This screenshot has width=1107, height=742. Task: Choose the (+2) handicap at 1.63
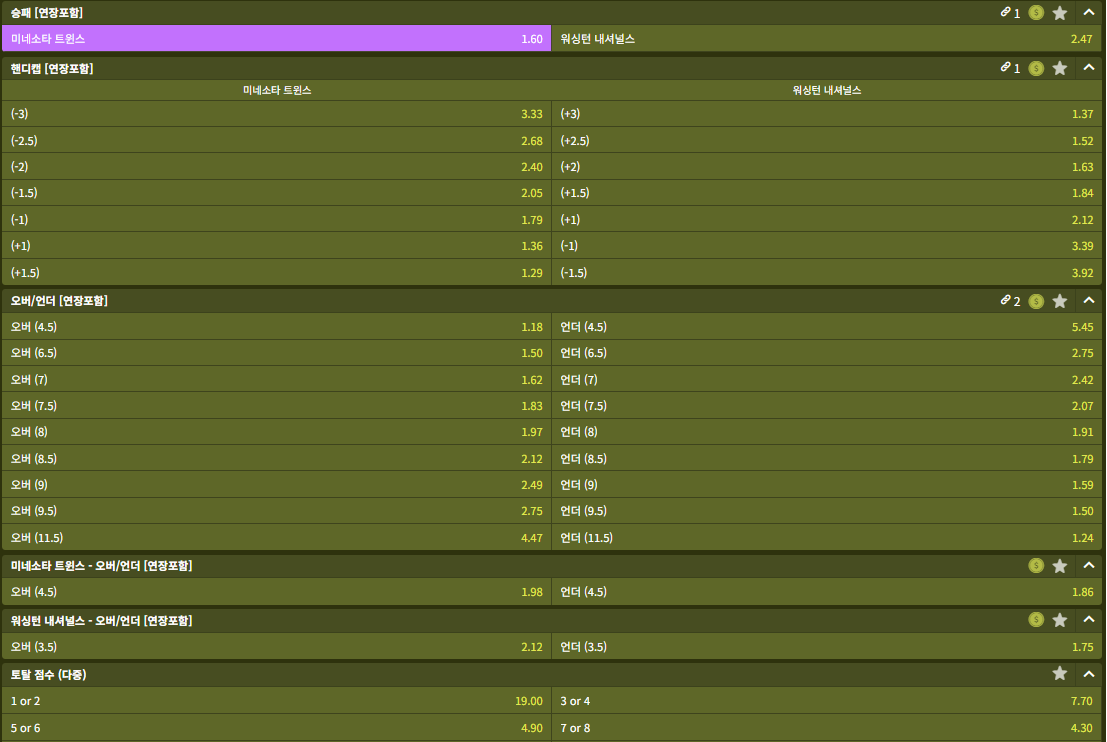[827, 167]
